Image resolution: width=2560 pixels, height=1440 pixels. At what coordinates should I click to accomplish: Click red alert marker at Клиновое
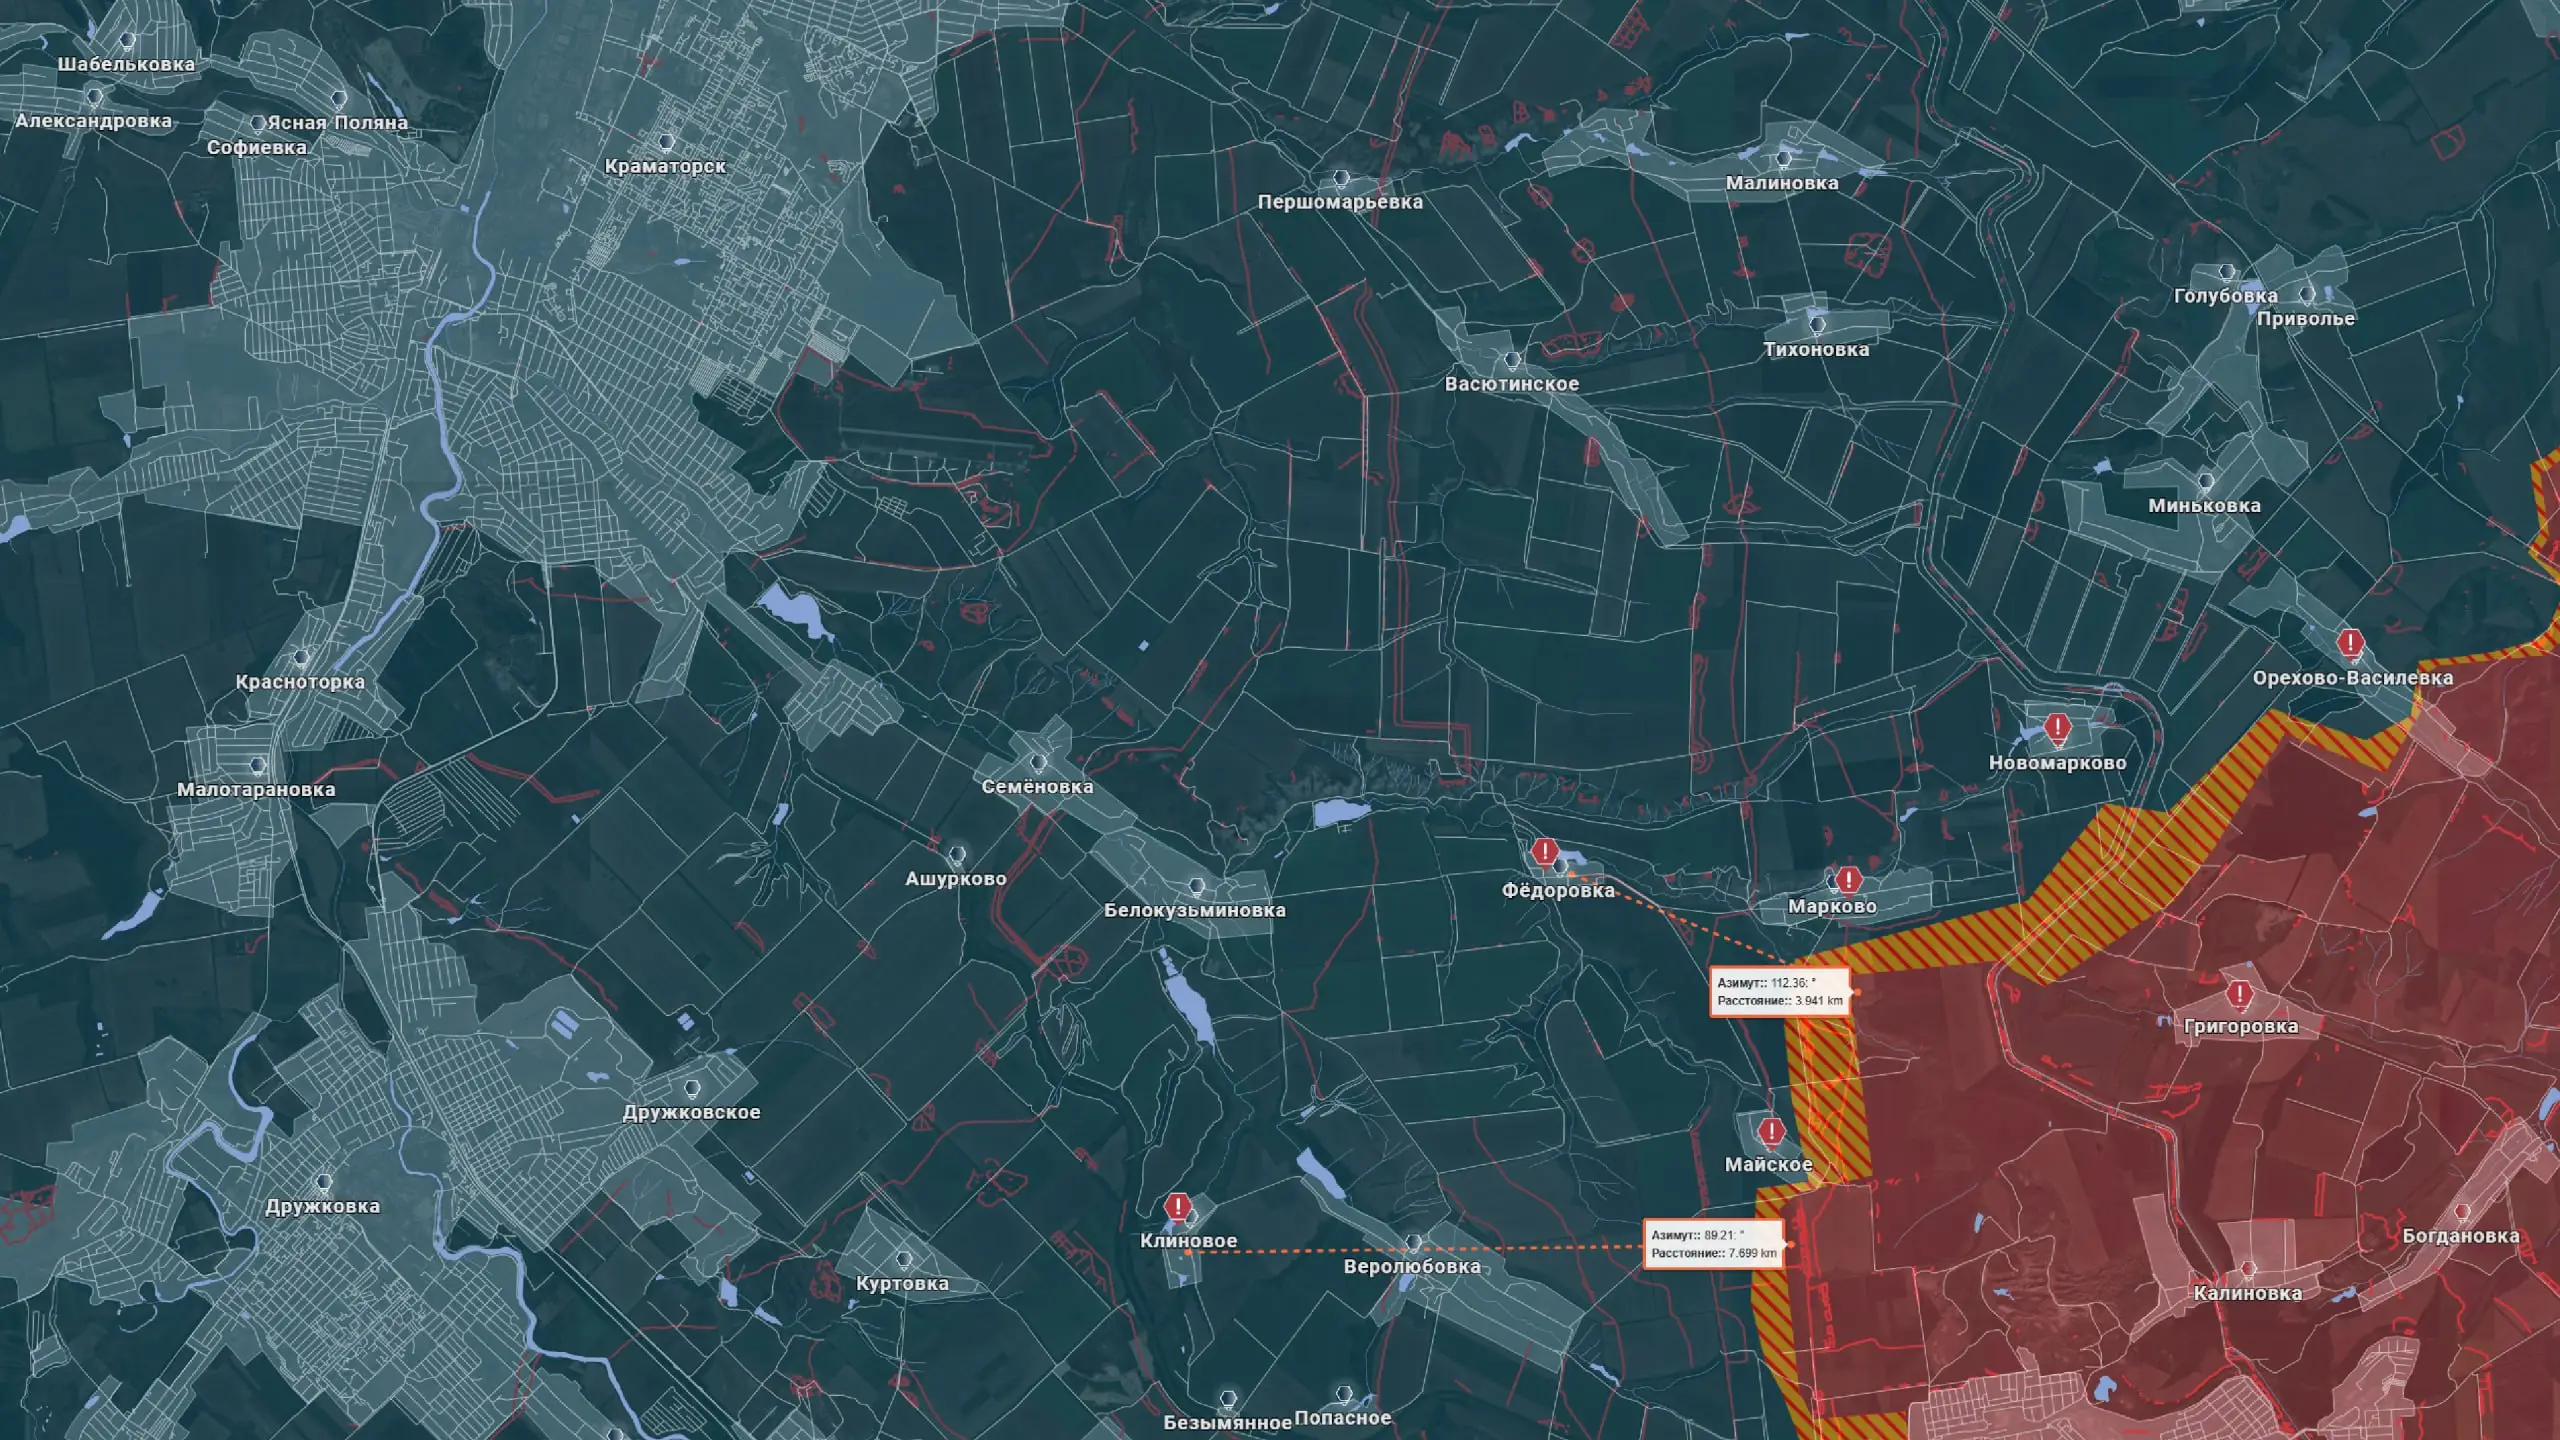pyautogui.click(x=1178, y=1207)
